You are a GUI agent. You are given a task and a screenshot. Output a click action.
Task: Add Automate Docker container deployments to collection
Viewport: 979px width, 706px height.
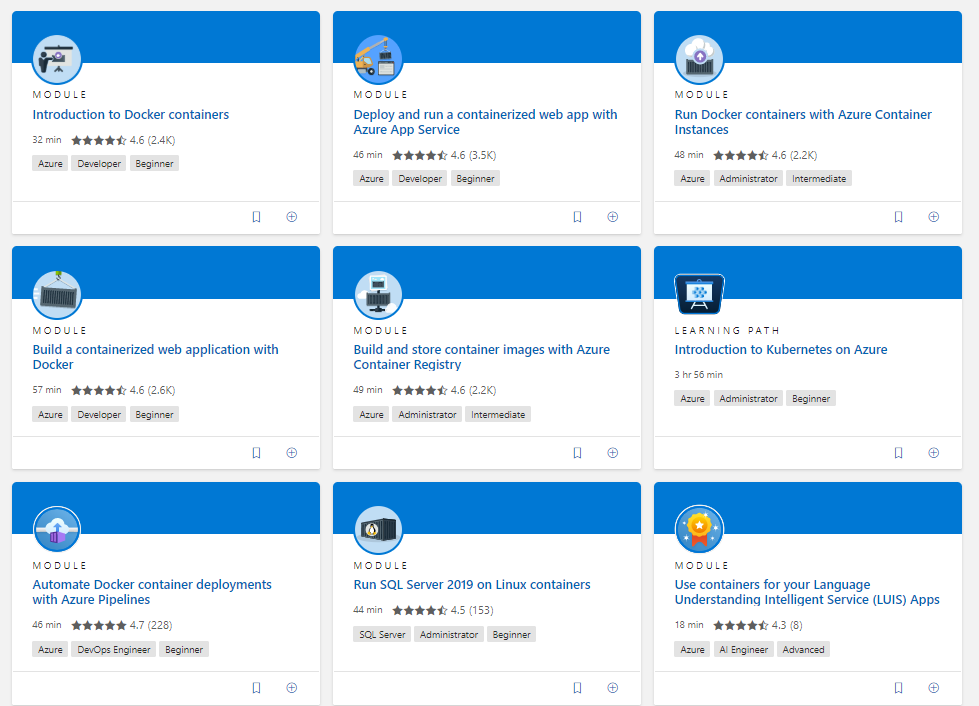point(292,687)
